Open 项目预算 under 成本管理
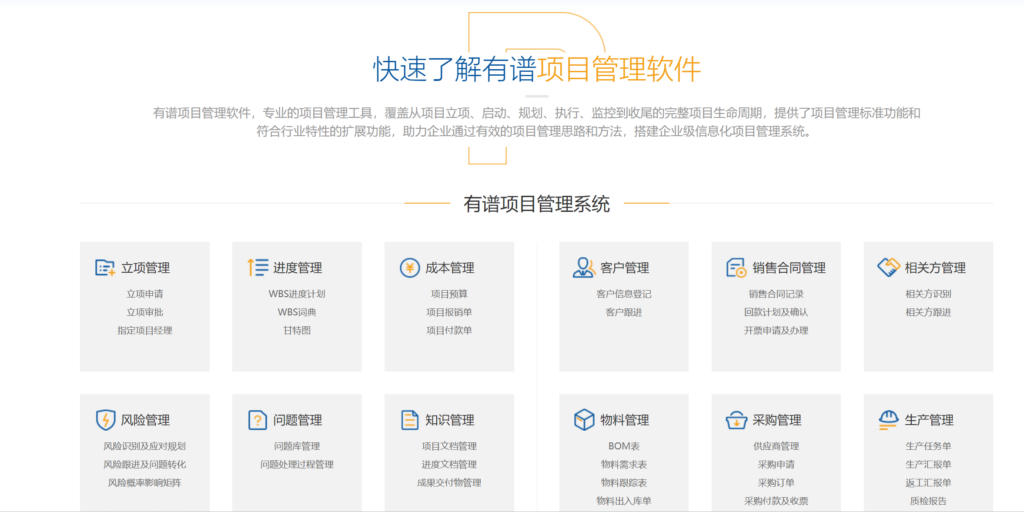1024x512 pixels. (449, 294)
